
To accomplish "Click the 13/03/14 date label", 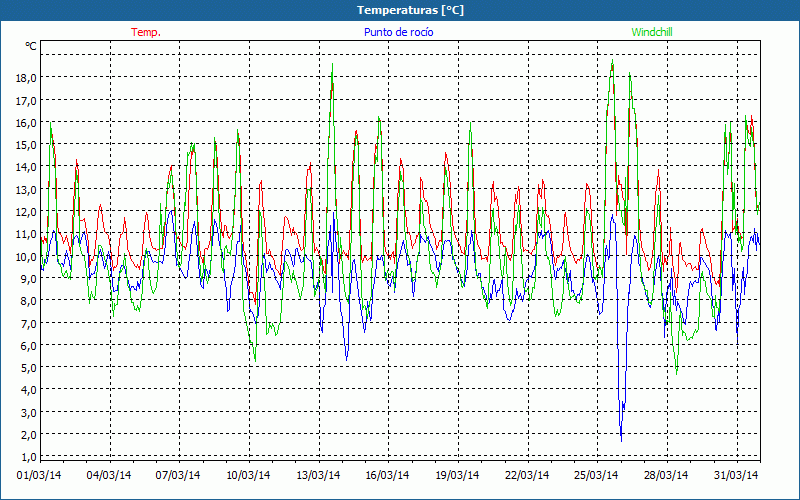I will 318,475.
